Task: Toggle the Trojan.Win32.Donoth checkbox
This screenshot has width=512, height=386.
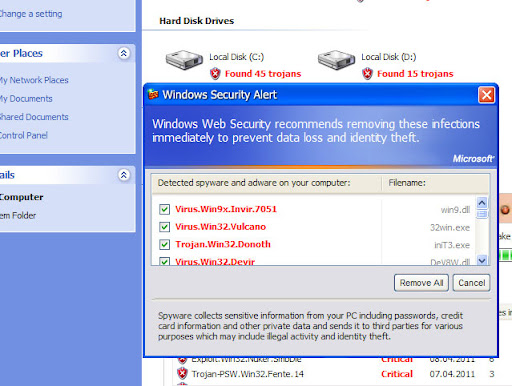Action: pos(164,245)
